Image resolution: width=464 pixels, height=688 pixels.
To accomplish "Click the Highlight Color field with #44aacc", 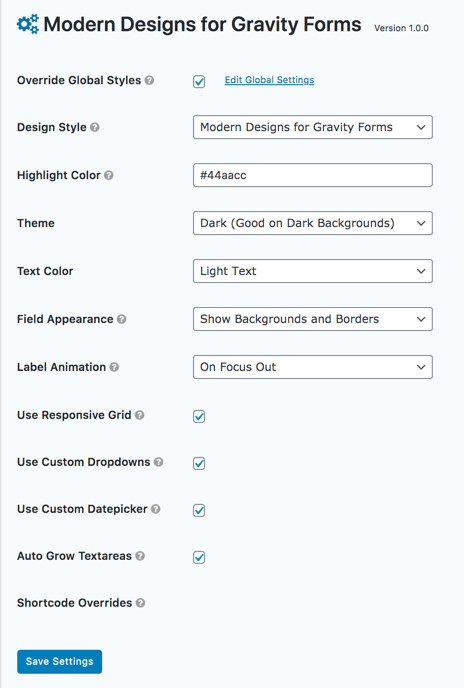I will click(313, 175).
